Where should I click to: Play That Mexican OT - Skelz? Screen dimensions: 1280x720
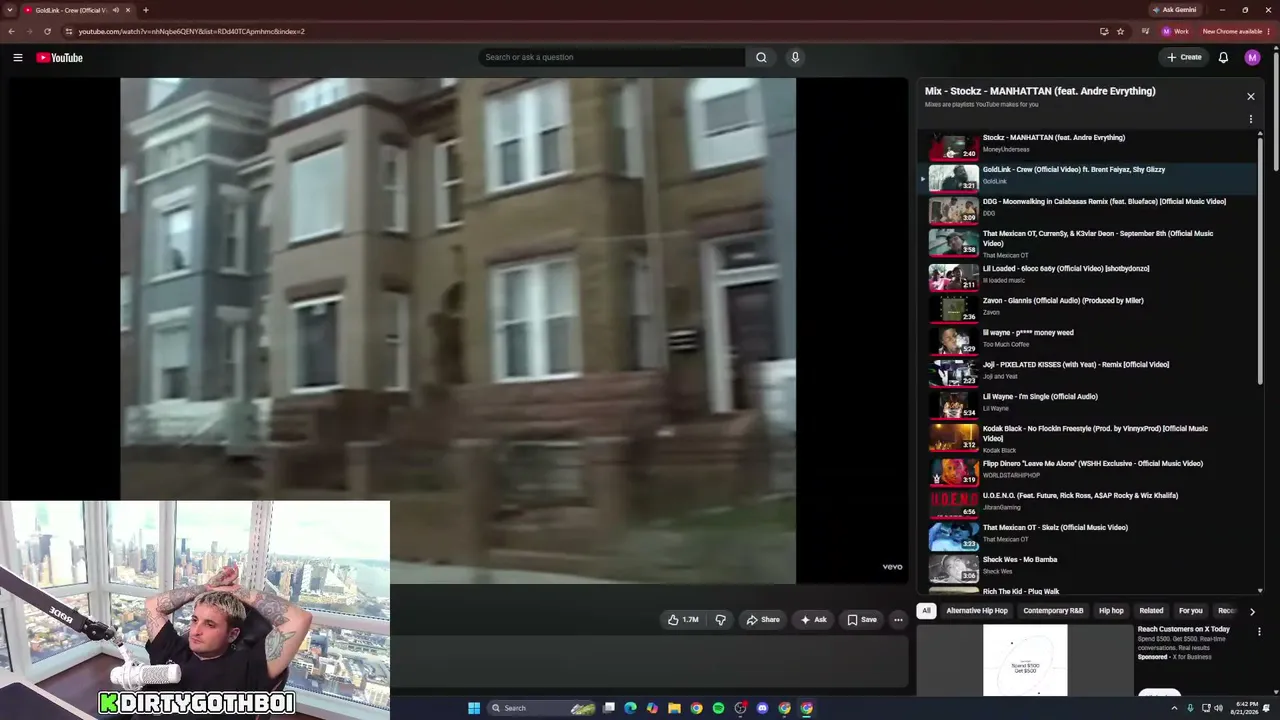[1088, 535]
